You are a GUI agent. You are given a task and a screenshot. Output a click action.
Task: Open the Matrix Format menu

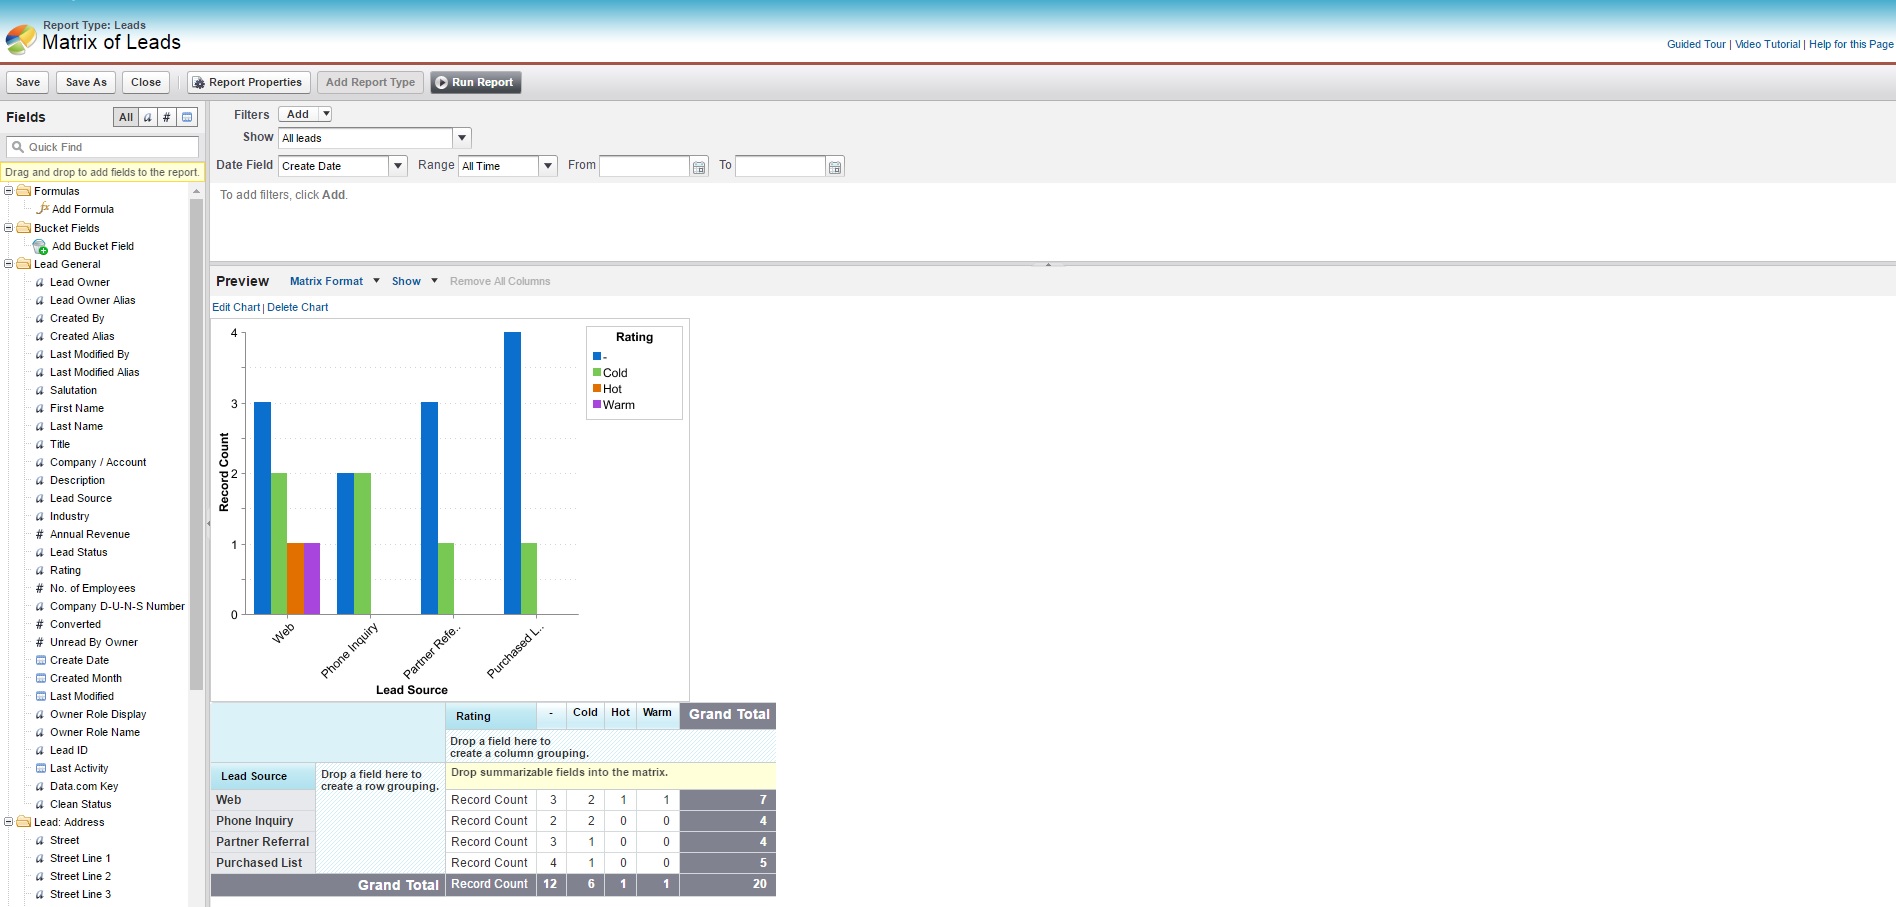335,281
